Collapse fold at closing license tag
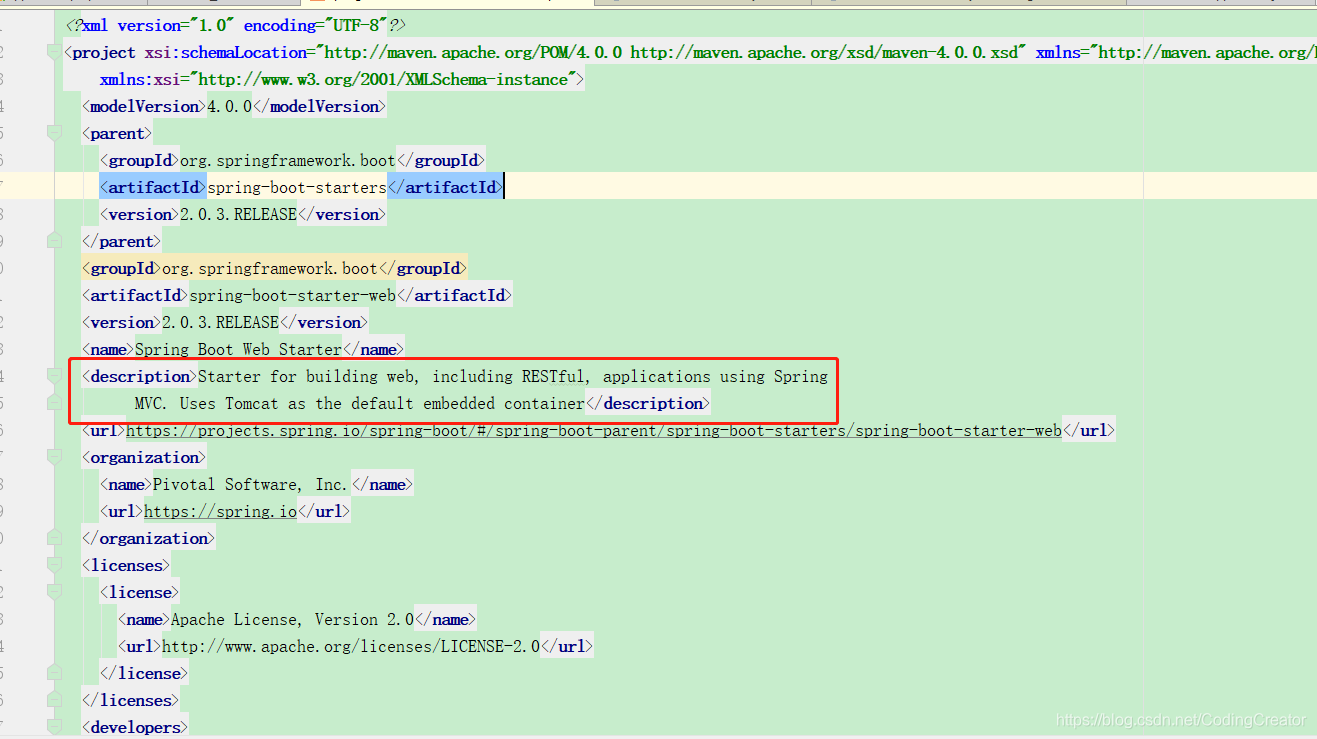 click(x=54, y=673)
